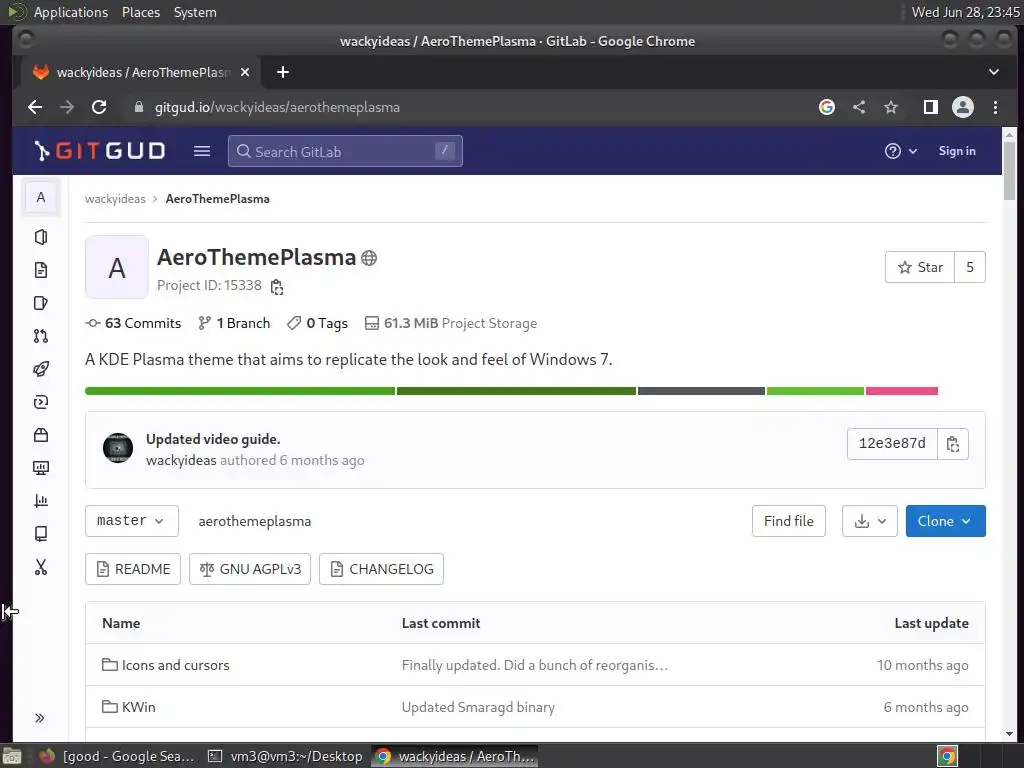Click the pink language bar segment
Screen dimensions: 1024x768
click(902, 391)
